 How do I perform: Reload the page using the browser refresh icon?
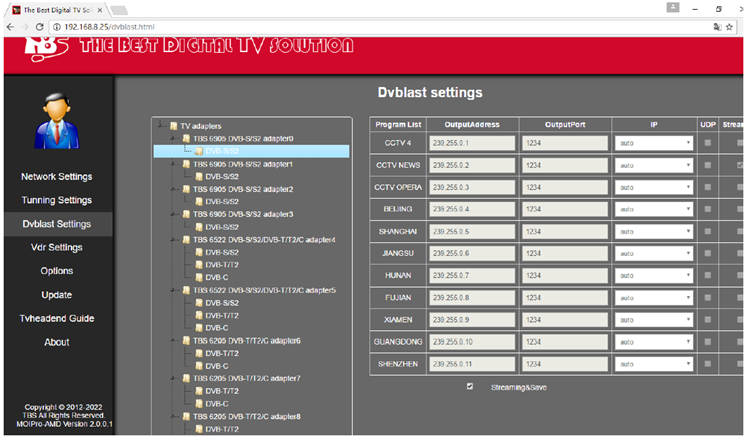[52, 25]
